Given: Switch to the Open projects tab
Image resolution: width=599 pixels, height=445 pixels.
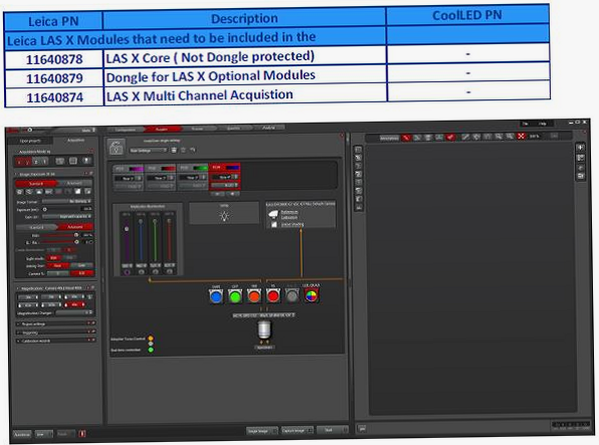Looking at the screenshot, I should pos(30,141).
